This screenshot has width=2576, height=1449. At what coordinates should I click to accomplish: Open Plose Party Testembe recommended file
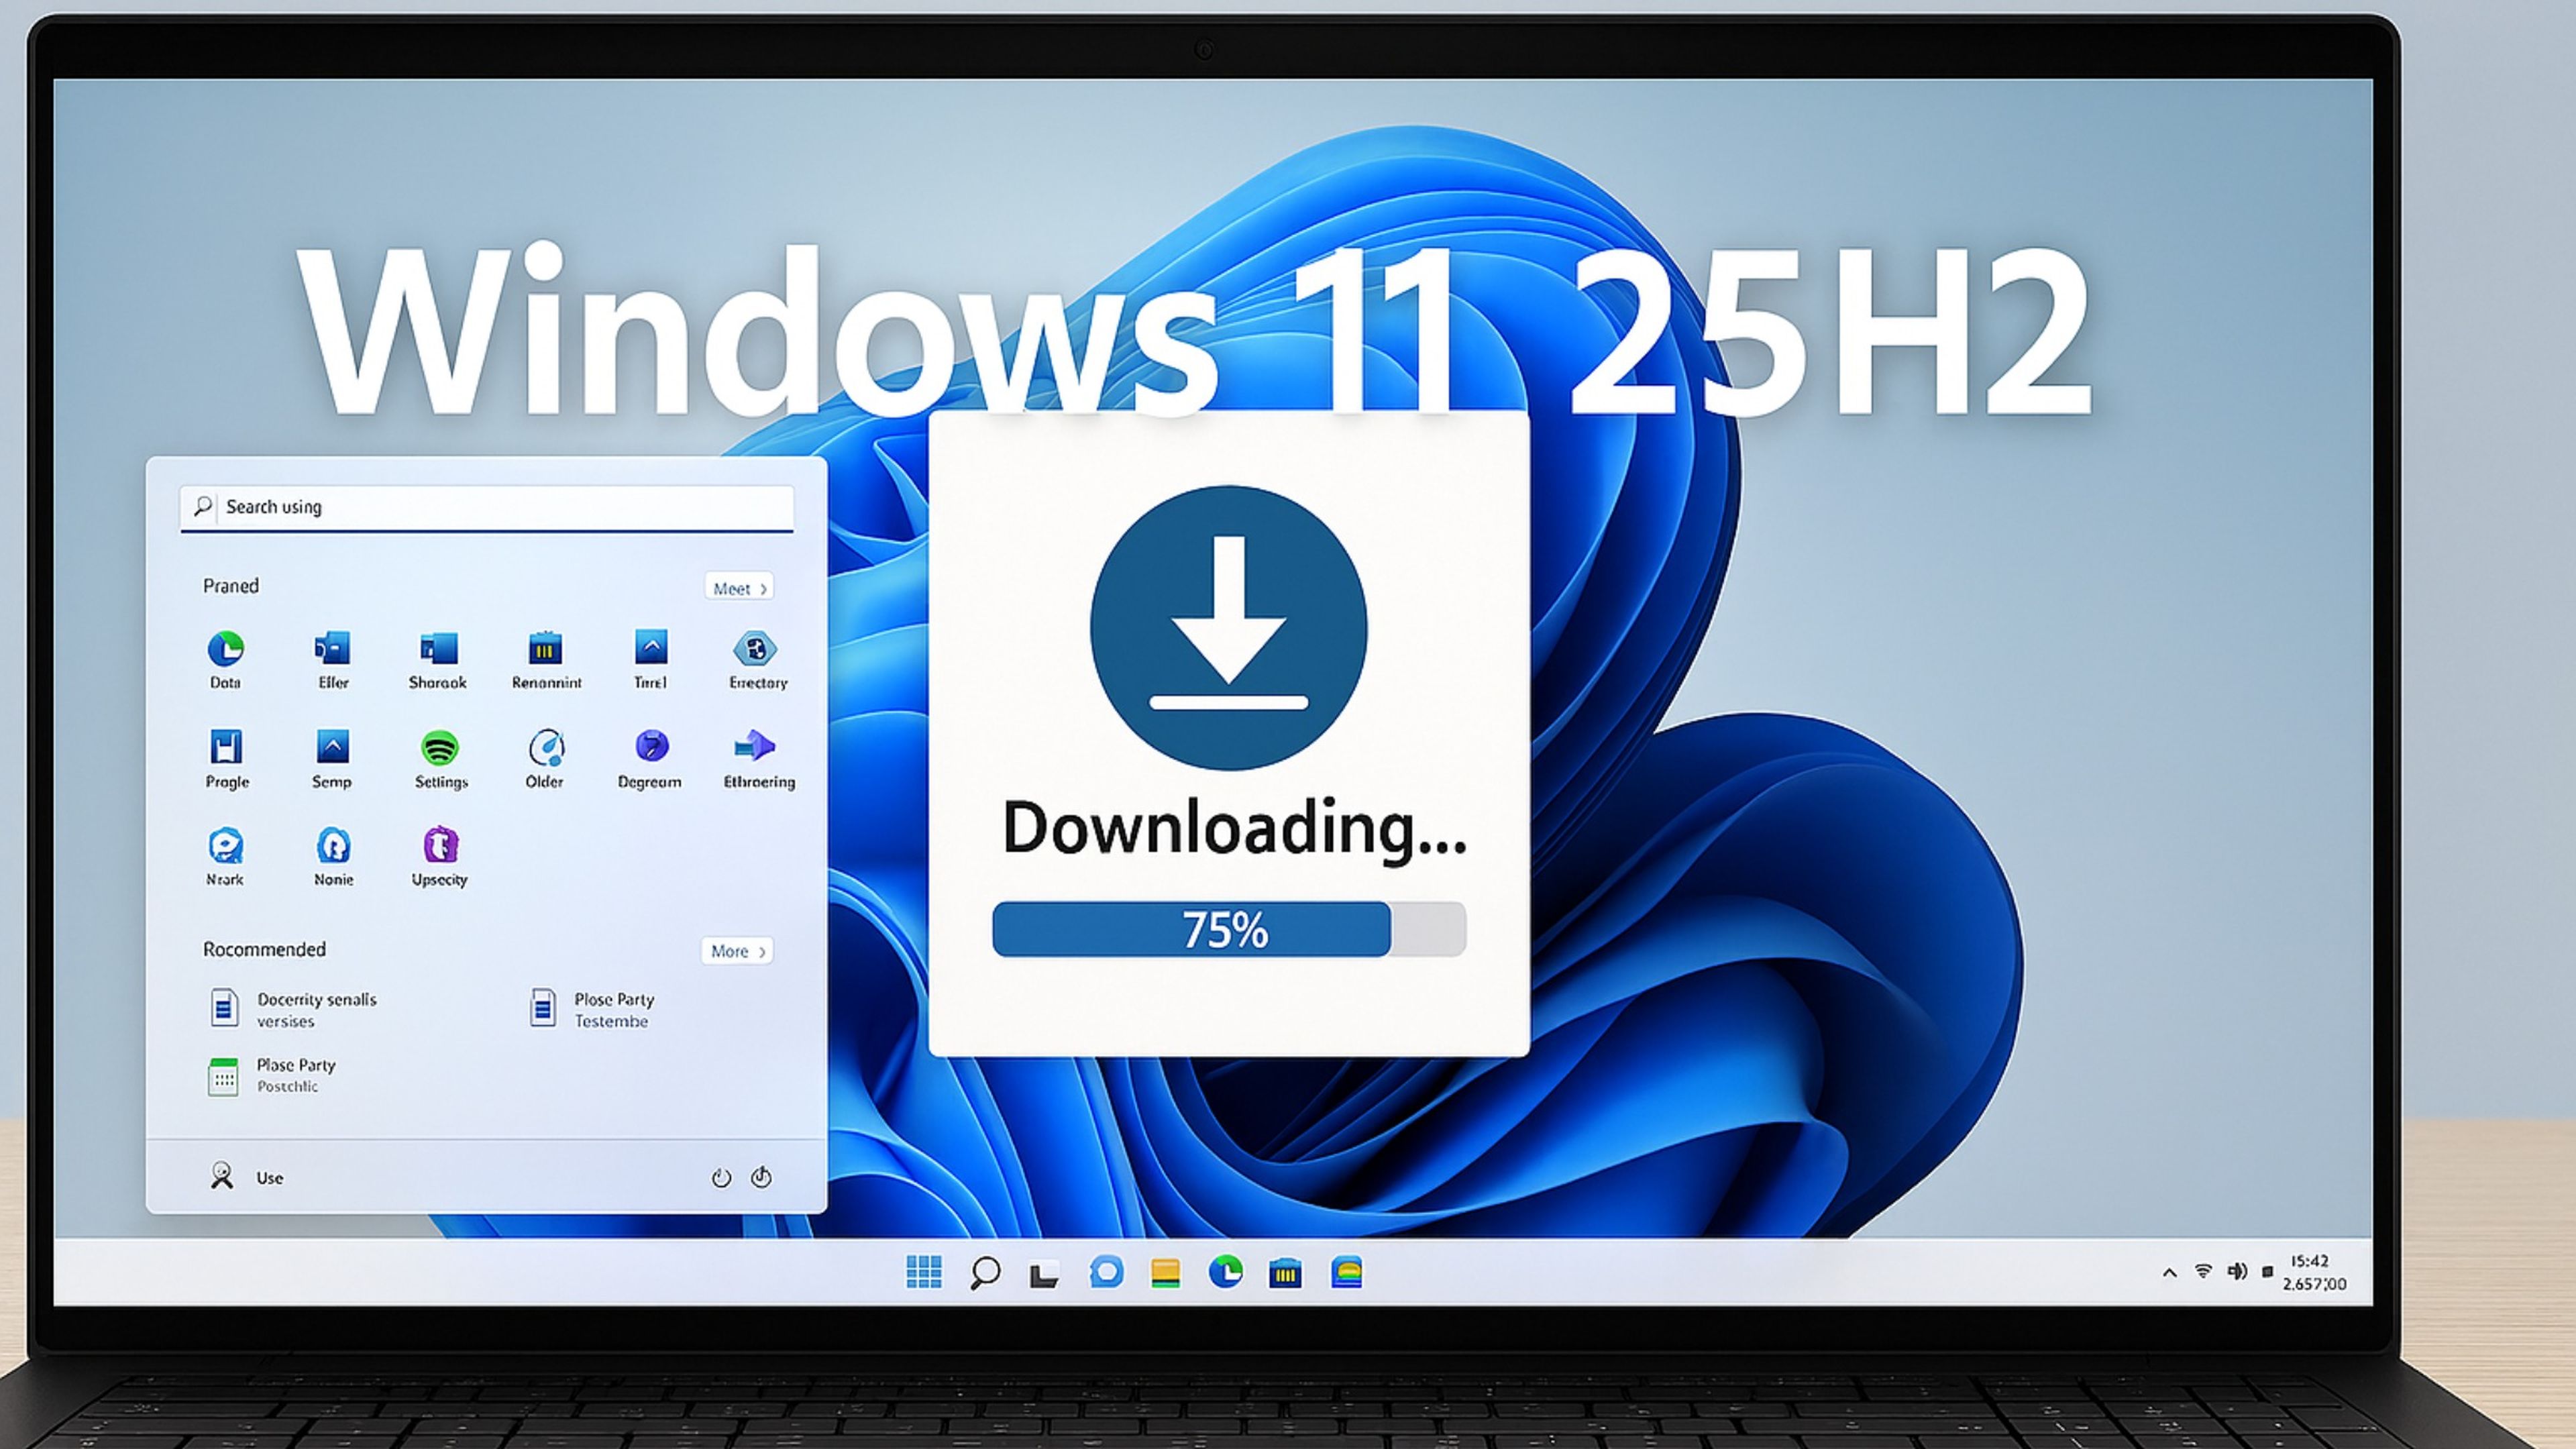pos(592,1009)
